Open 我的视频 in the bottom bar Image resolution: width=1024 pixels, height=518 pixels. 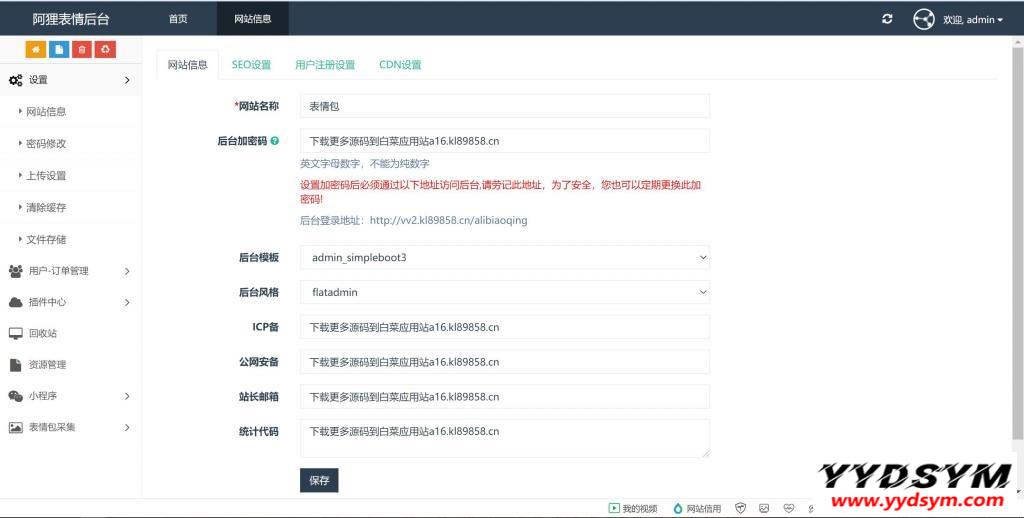[634, 508]
